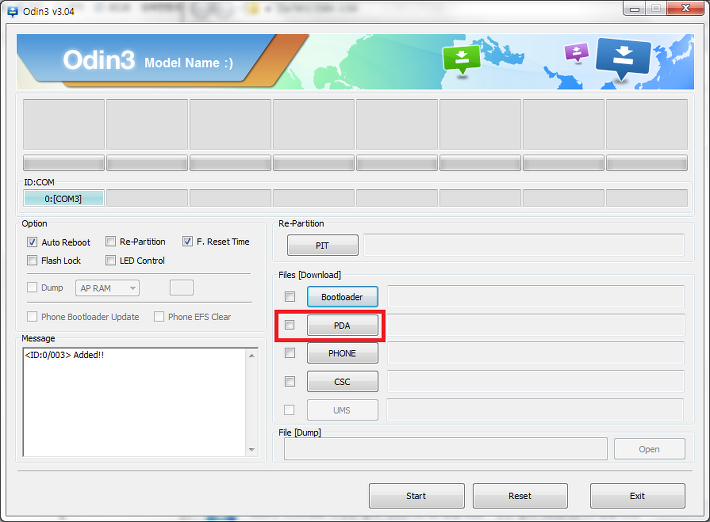The width and height of the screenshot is (710, 522).
Task: Check the UMS file checkbox
Action: [x=289, y=410]
